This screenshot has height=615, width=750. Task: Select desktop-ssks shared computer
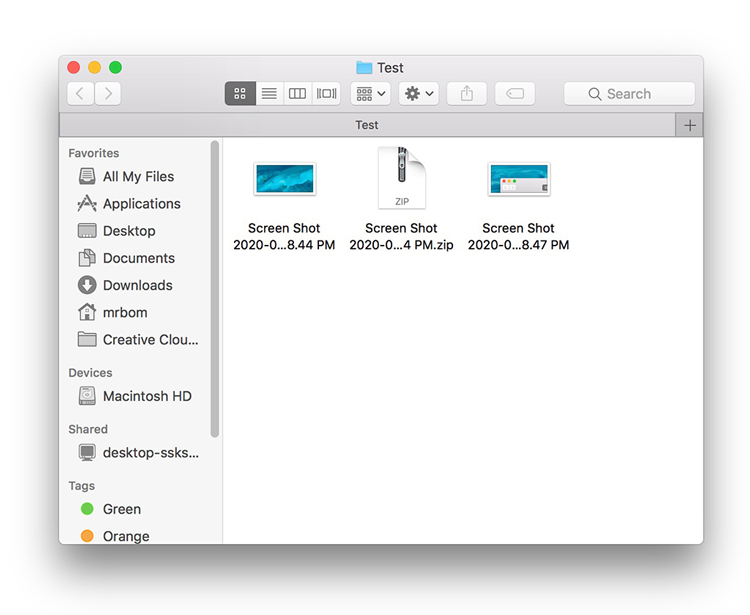138,452
